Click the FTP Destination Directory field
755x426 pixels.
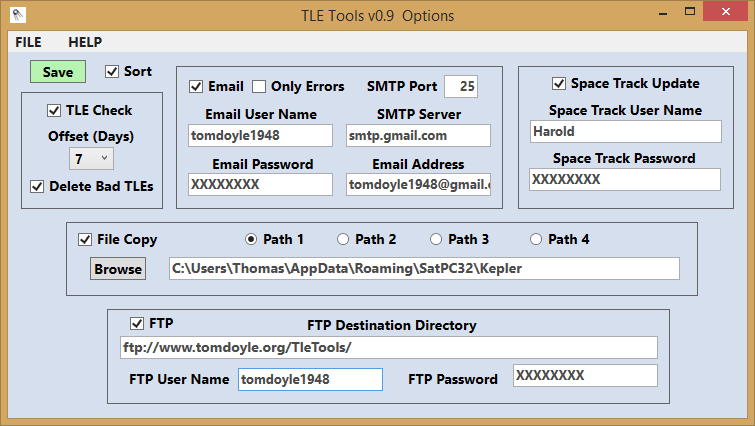(x=389, y=348)
